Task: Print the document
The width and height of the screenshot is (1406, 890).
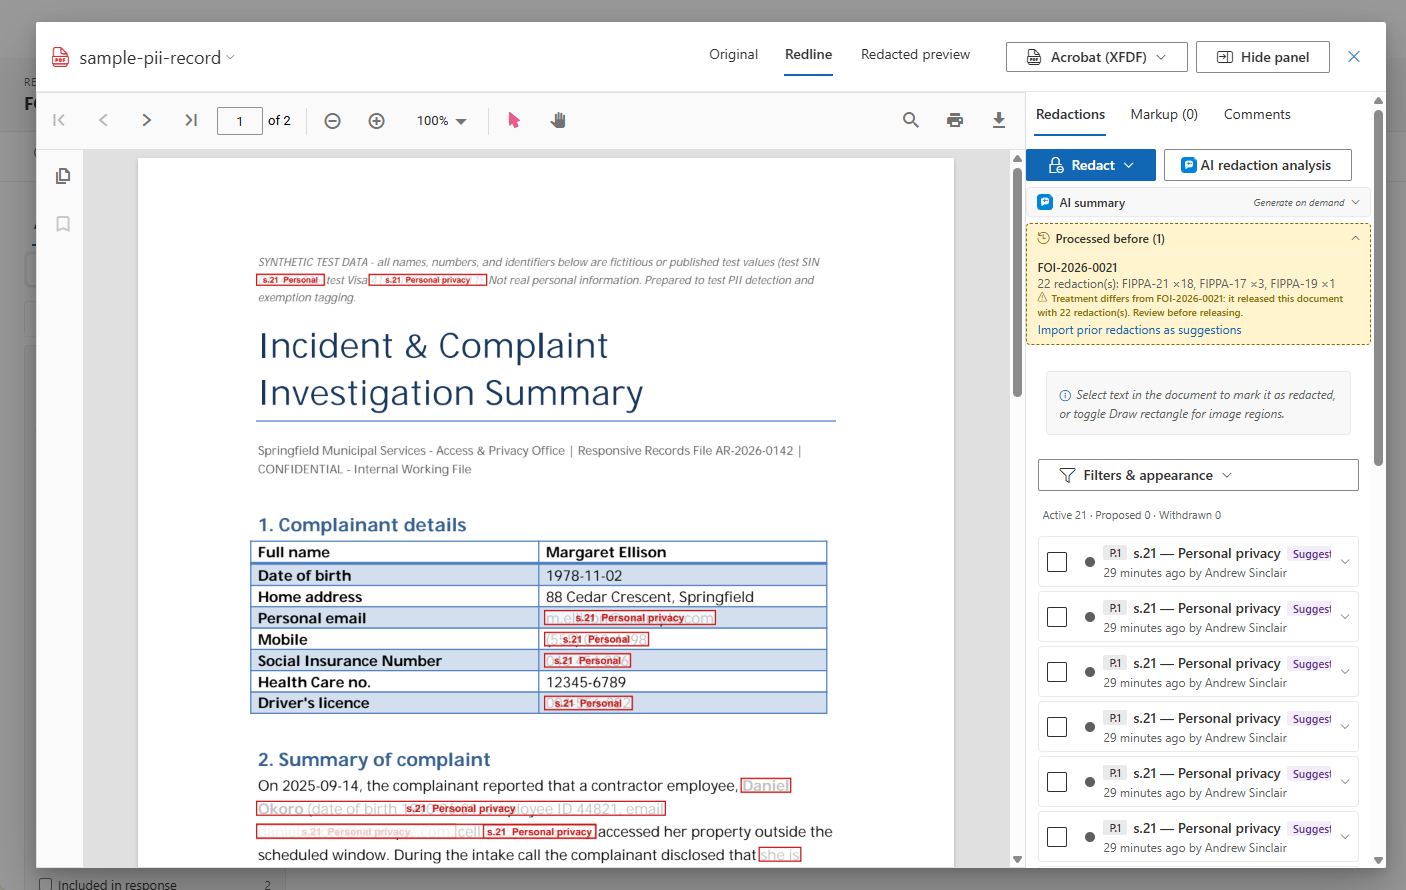Action: coord(955,120)
